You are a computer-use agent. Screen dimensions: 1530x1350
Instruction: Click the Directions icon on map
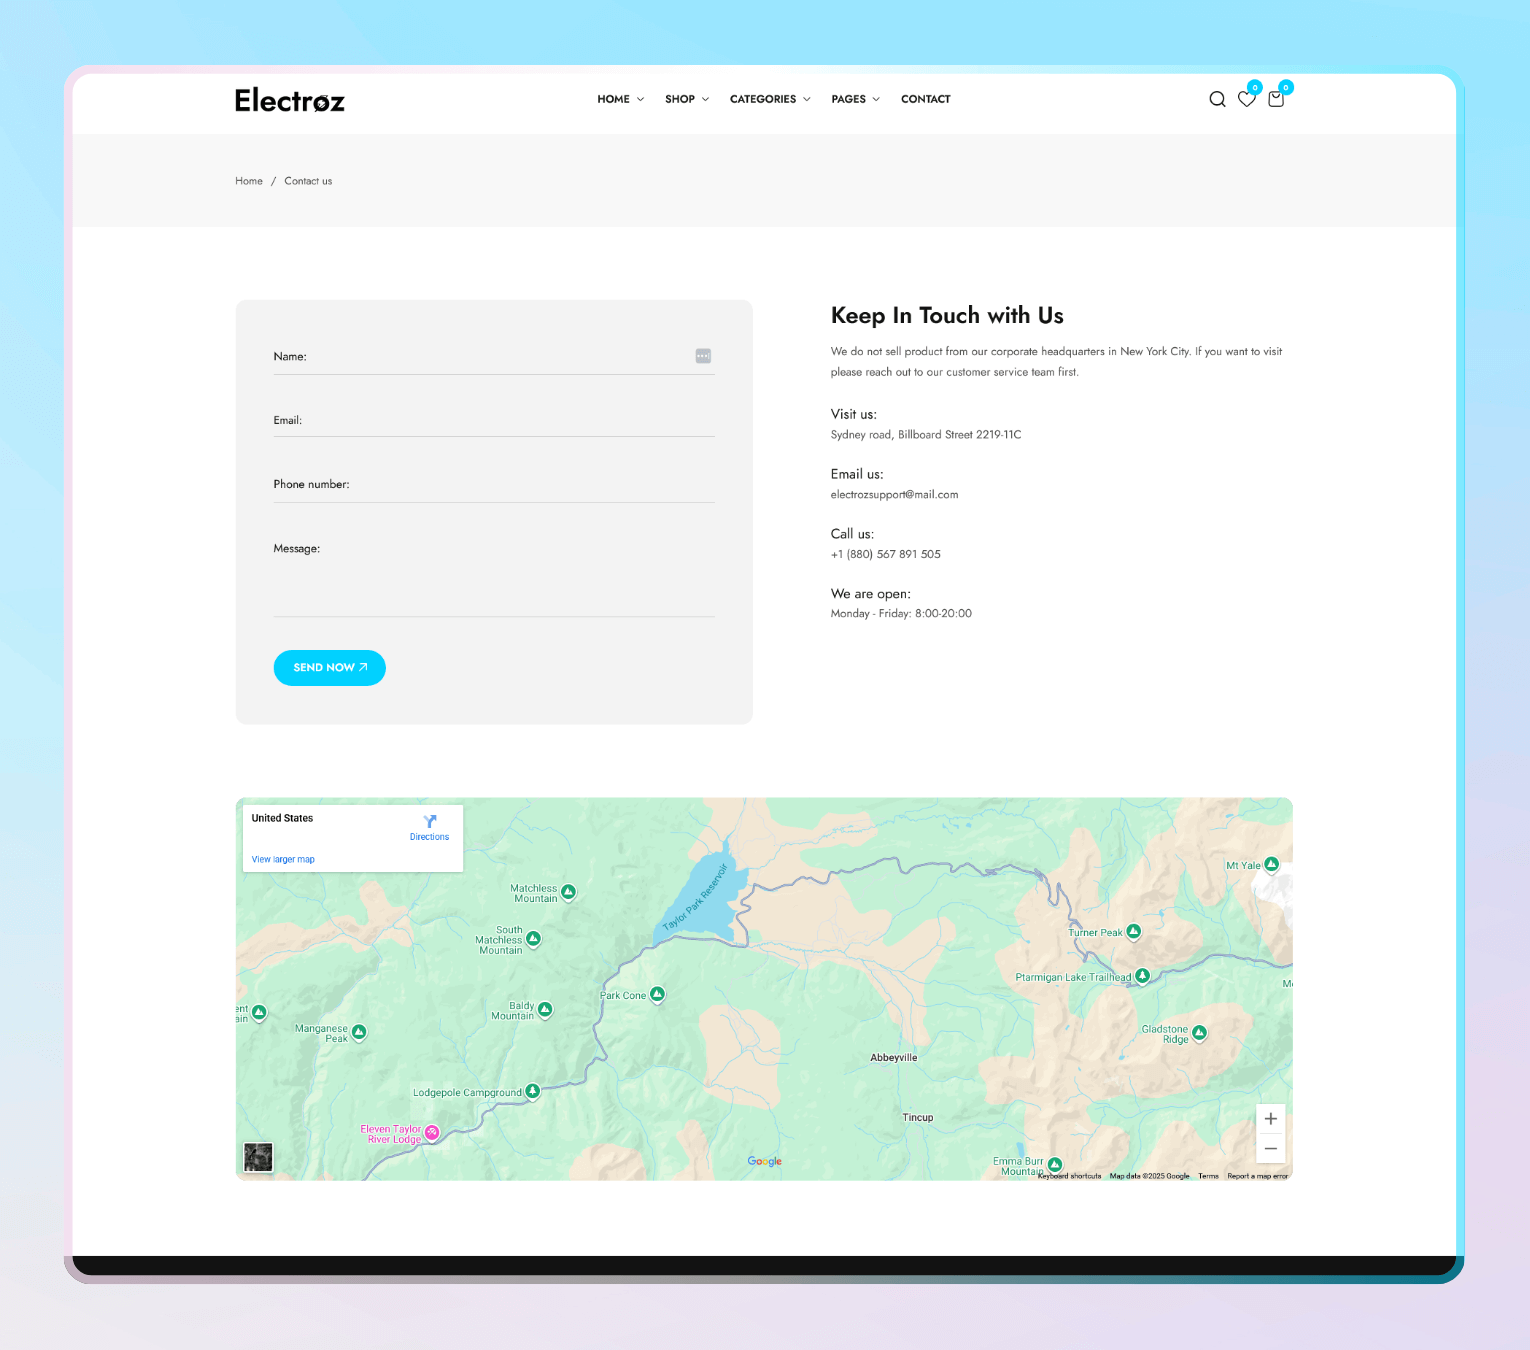(430, 821)
